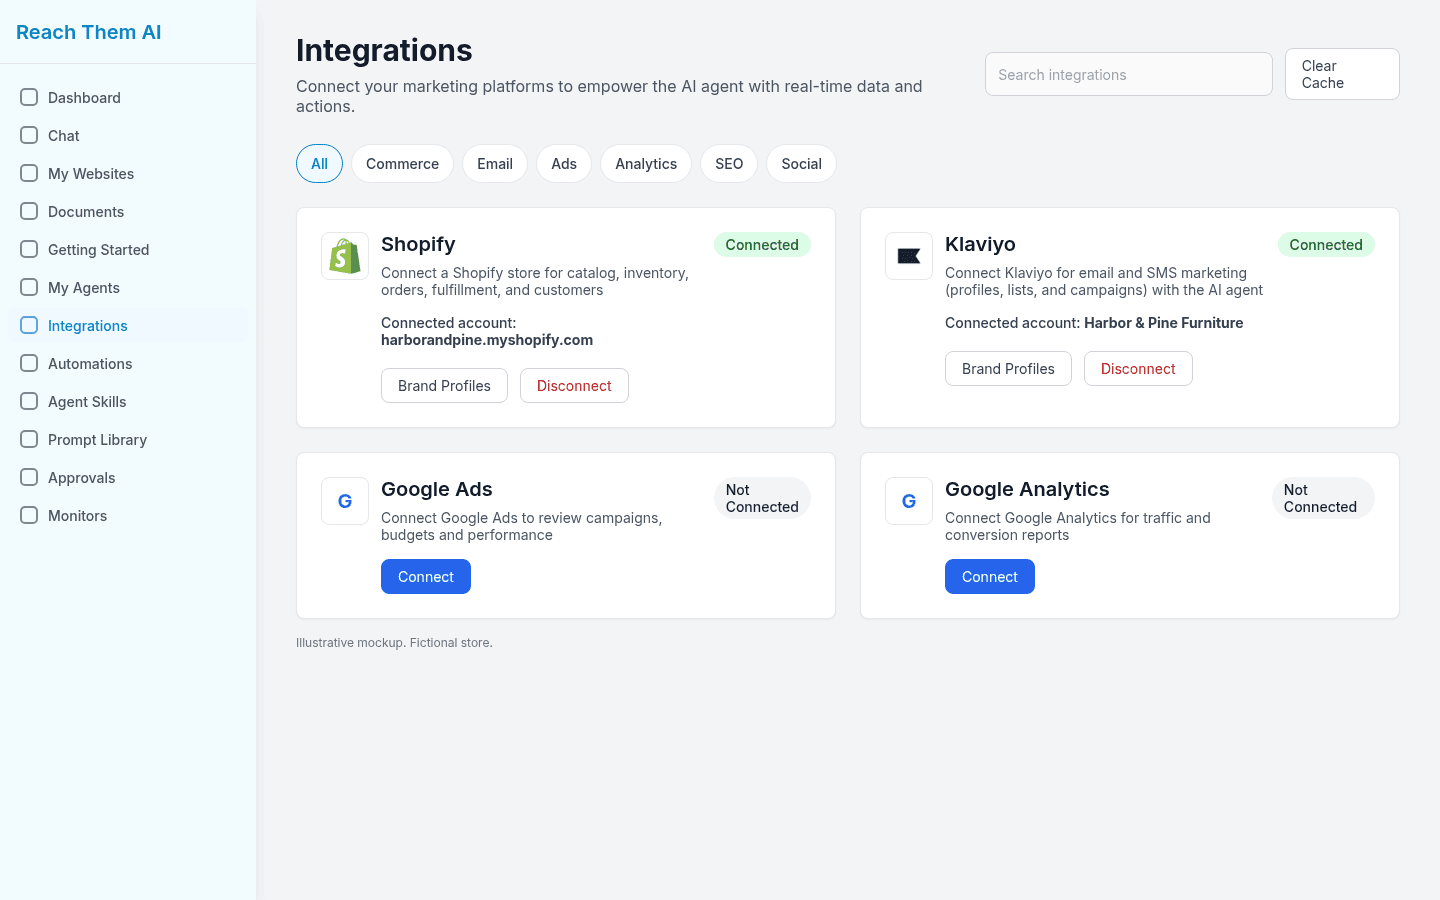The width and height of the screenshot is (1440, 900).
Task: Click the My Websites sidebar icon
Action: click(29, 173)
